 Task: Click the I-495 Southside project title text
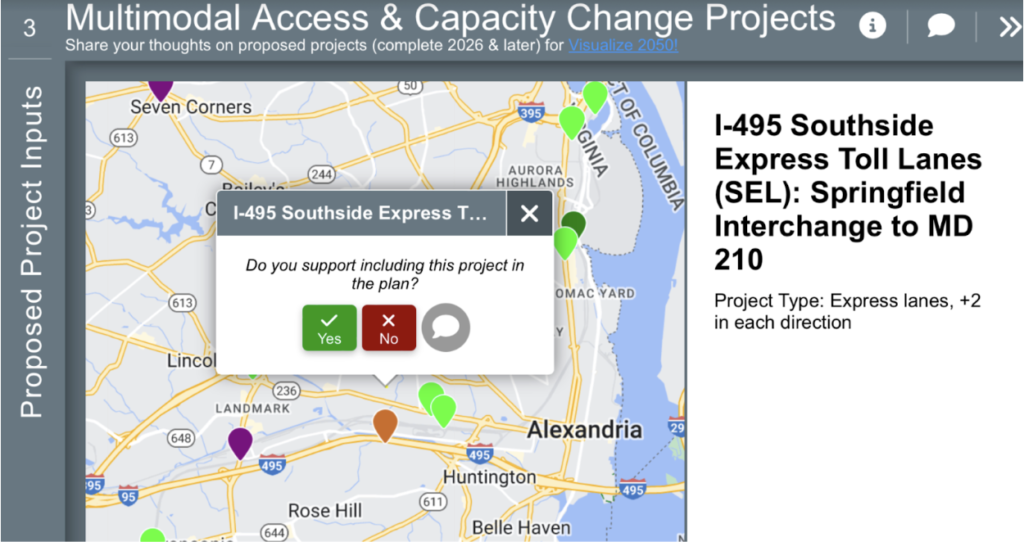tap(848, 192)
